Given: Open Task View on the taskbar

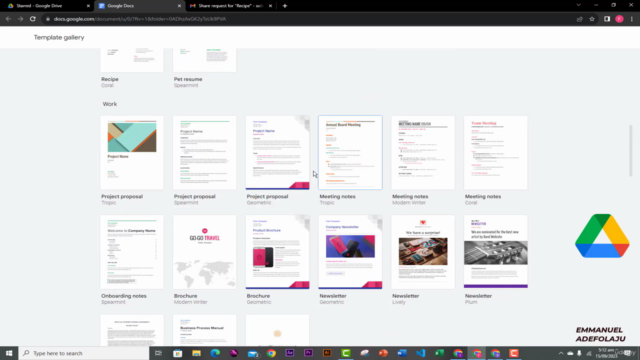Looking at the screenshot, I should [158, 353].
